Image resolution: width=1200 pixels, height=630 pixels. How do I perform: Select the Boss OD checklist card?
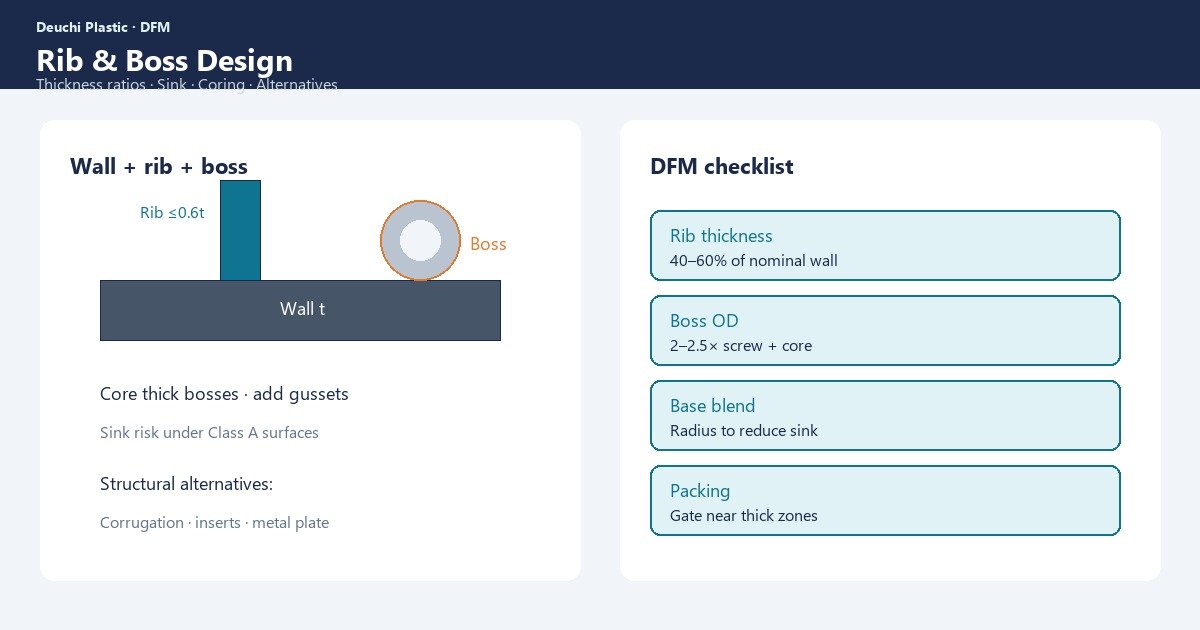point(885,330)
